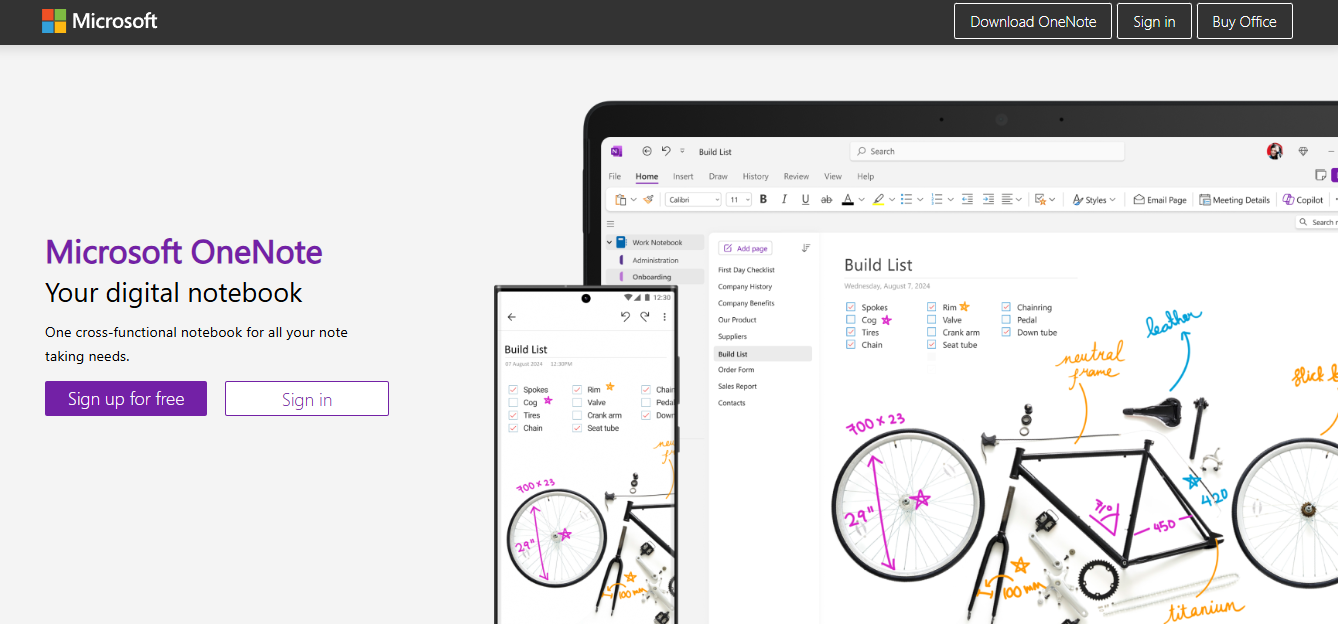The width and height of the screenshot is (1338, 631).
Task: Uncheck Seat tube checkbox on the phone
Action: (577, 428)
